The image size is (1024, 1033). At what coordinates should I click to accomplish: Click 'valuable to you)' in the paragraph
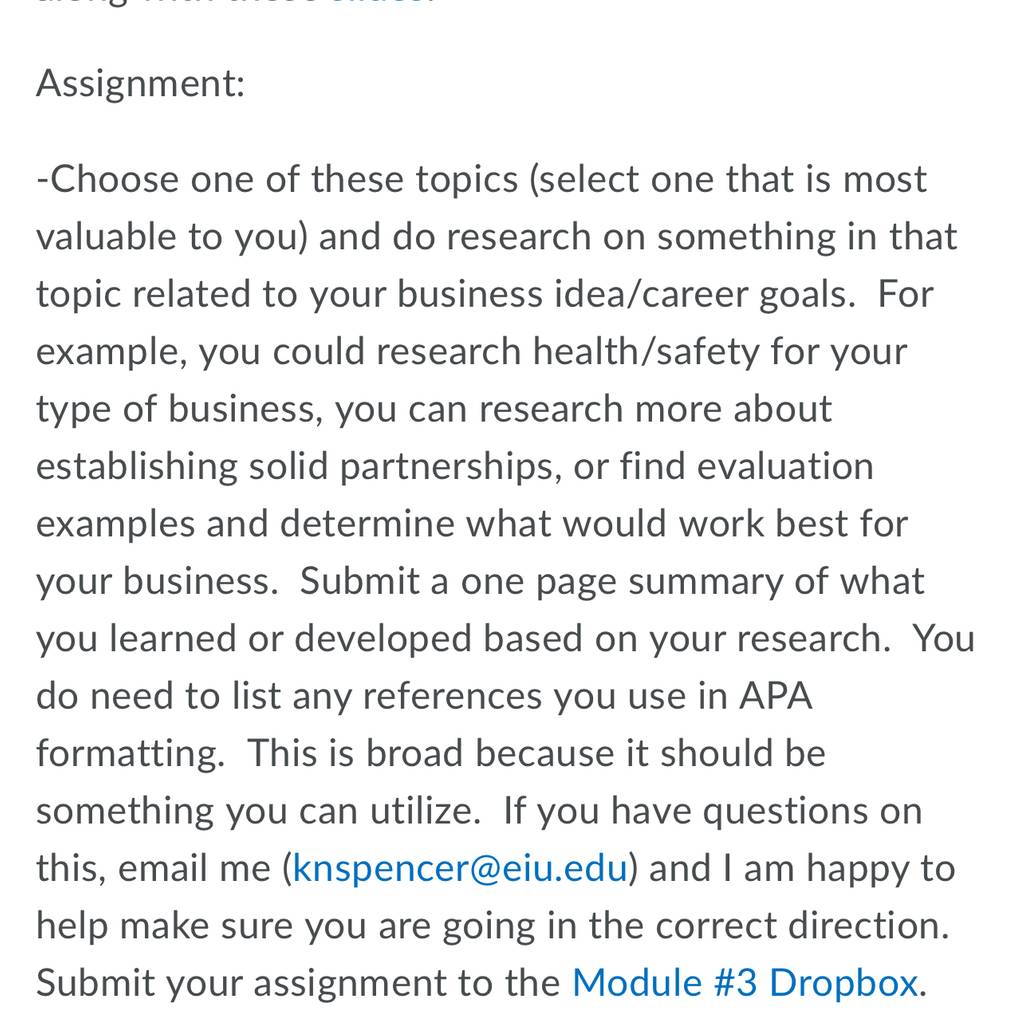click(172, 237)
